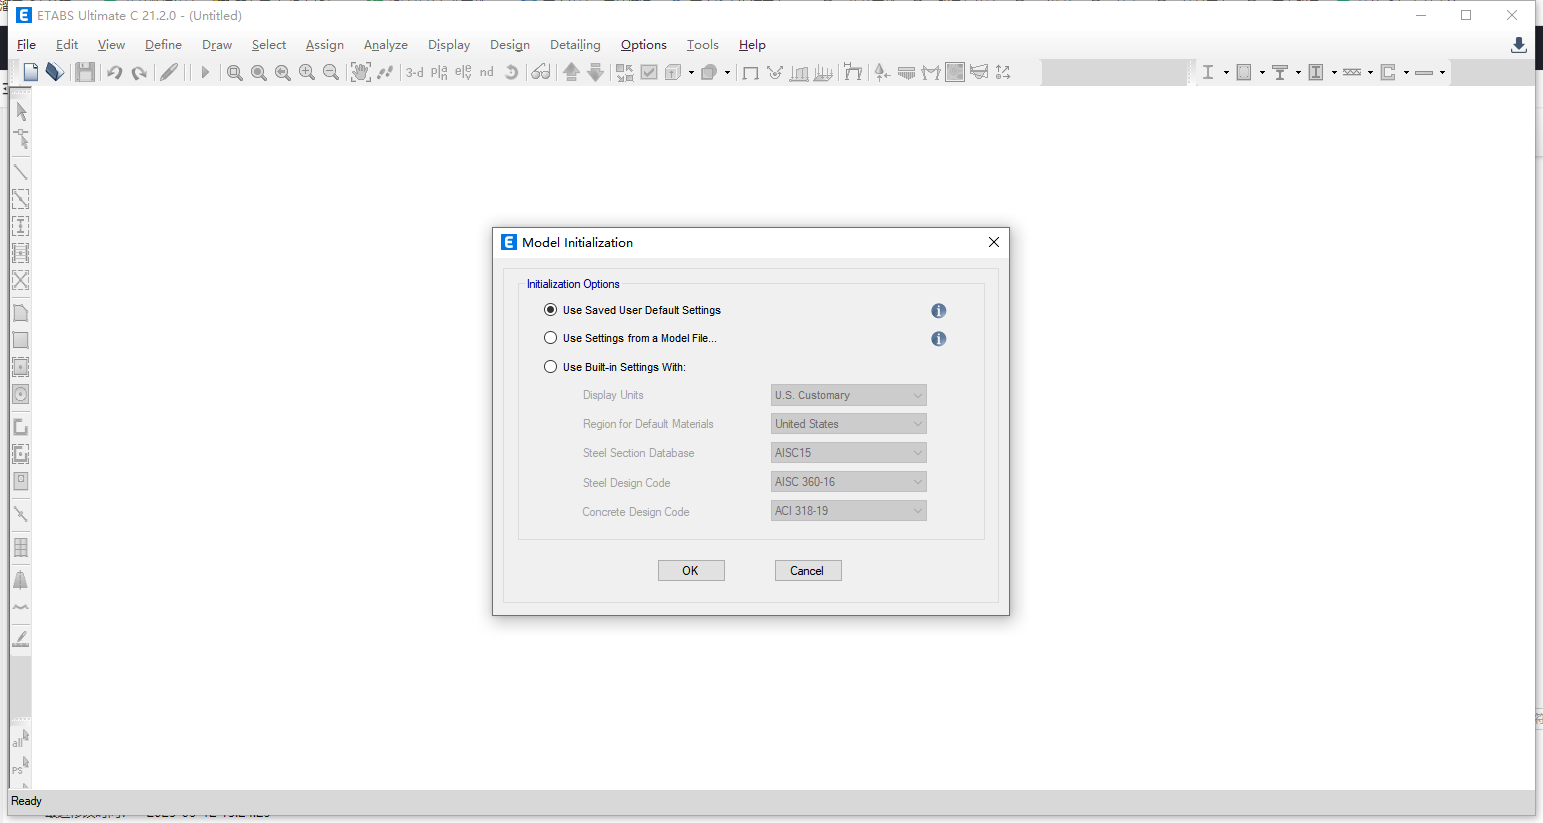
Task: Expand the T-section toolbar dropdown arrow
Action: (1298, 72)
